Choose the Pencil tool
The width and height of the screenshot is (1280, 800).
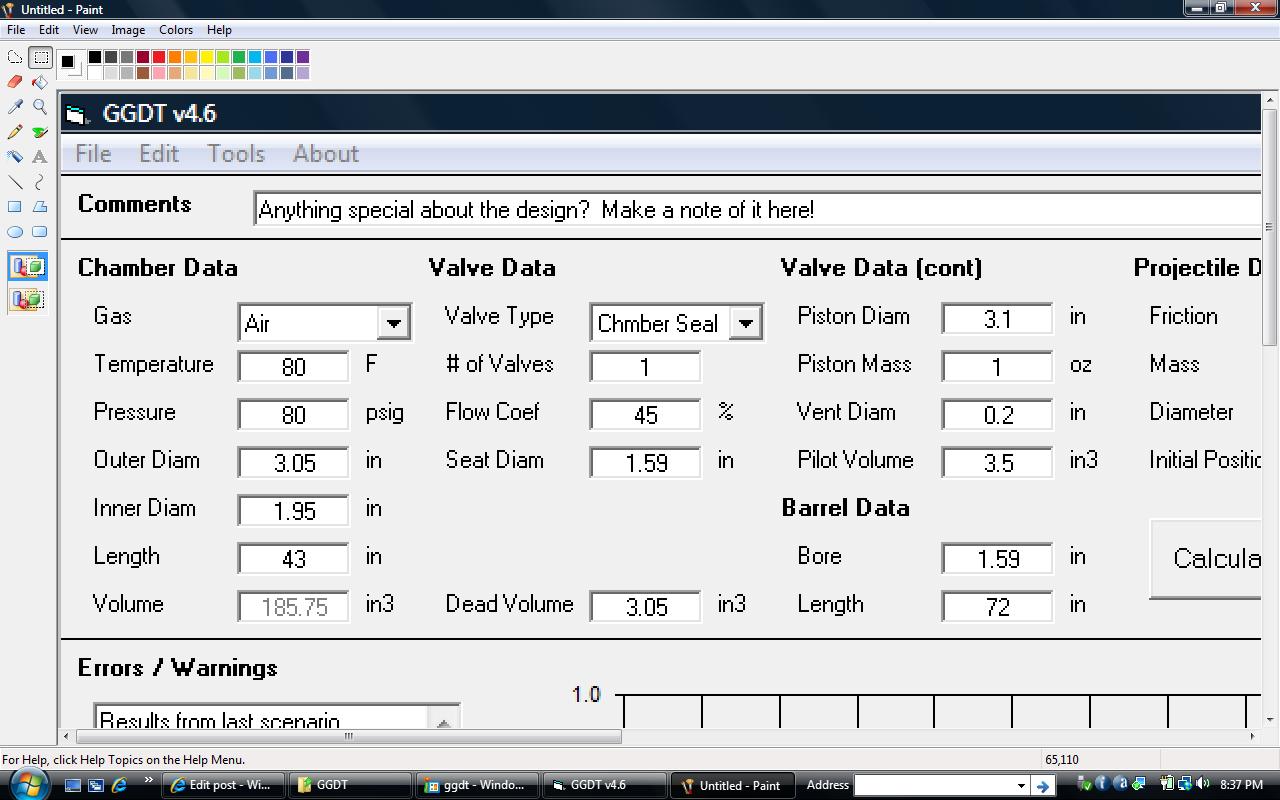click(x=15, y=132)
